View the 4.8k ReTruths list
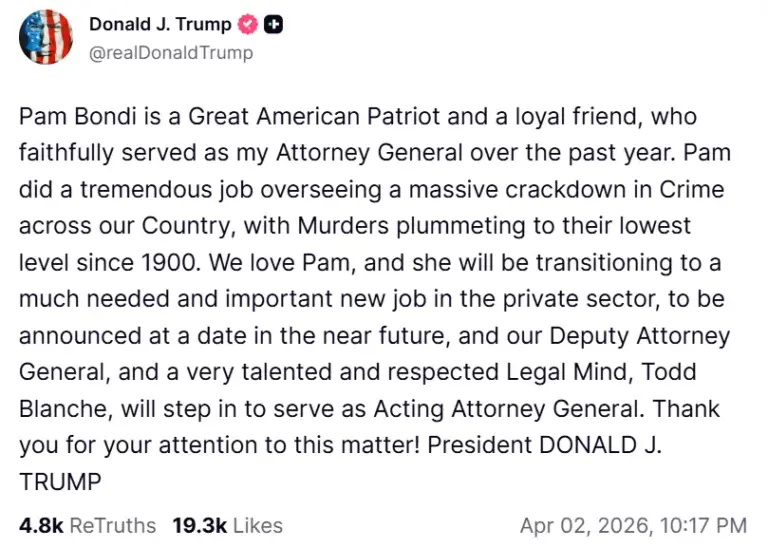This screenshot has width=768, height=548. coord(87,525)
